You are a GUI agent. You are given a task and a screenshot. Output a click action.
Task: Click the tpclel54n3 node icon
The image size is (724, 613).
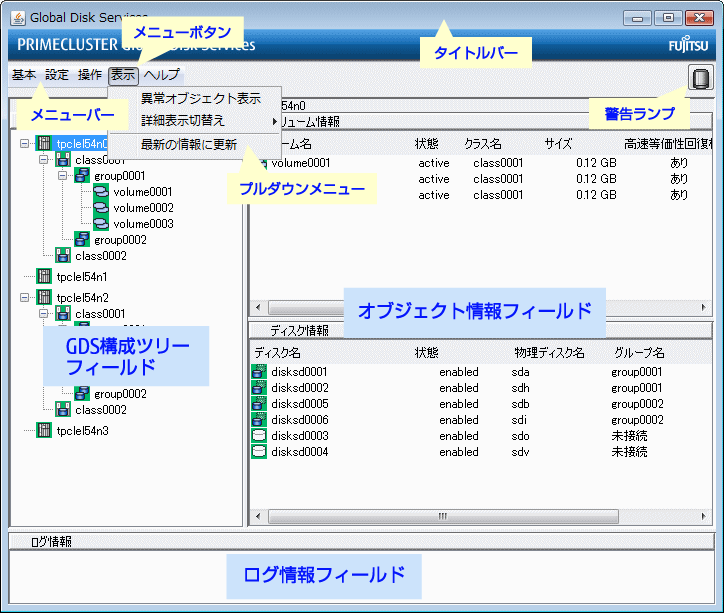(44, 431)
